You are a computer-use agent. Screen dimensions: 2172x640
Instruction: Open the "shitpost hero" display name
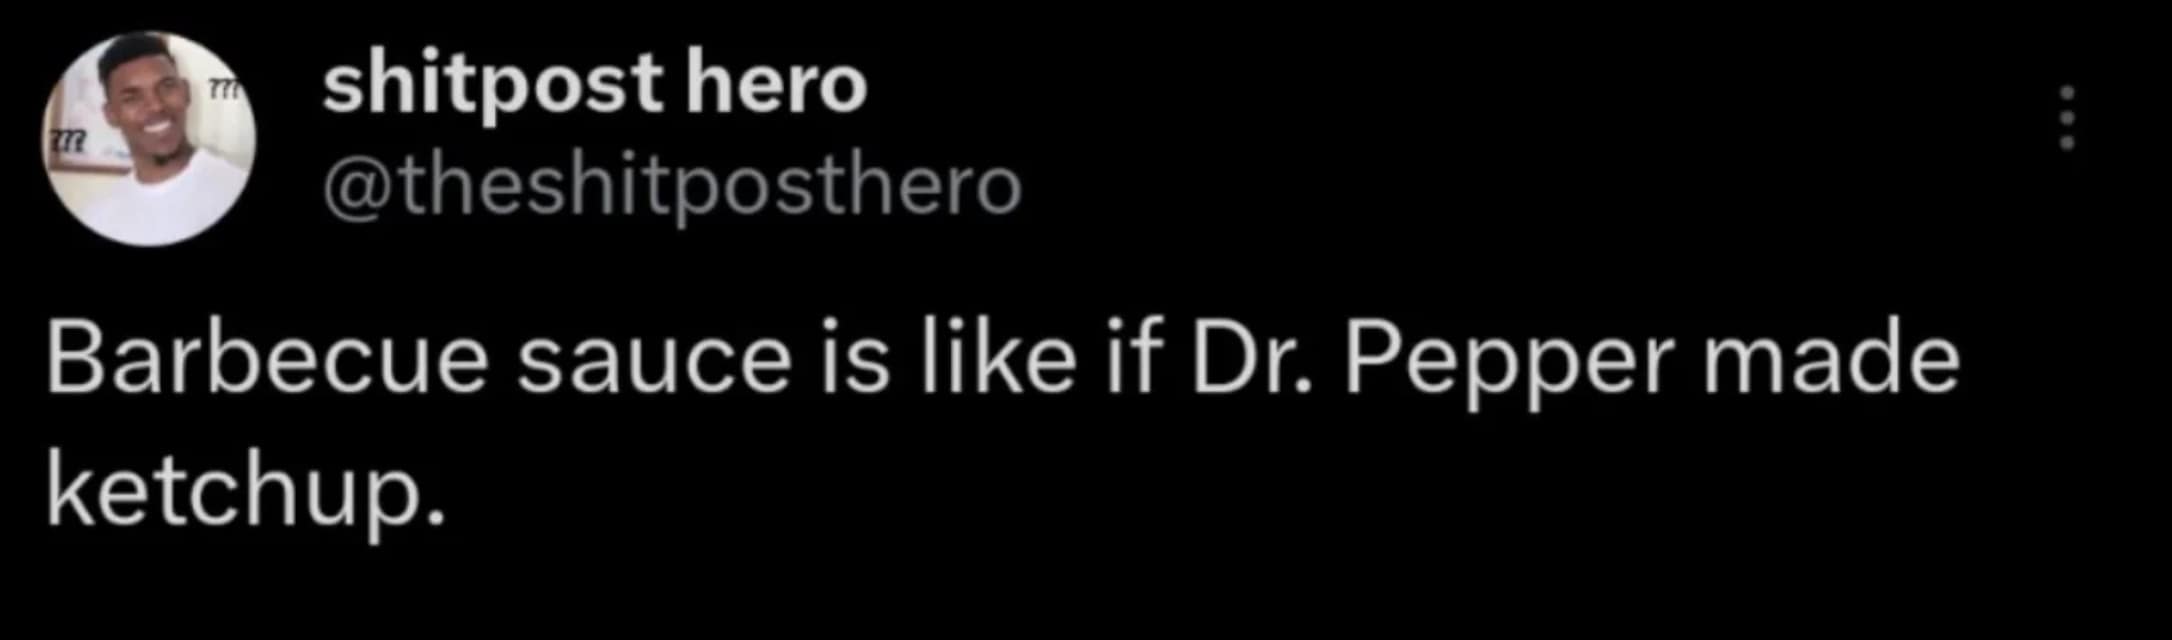pos(594,84)
